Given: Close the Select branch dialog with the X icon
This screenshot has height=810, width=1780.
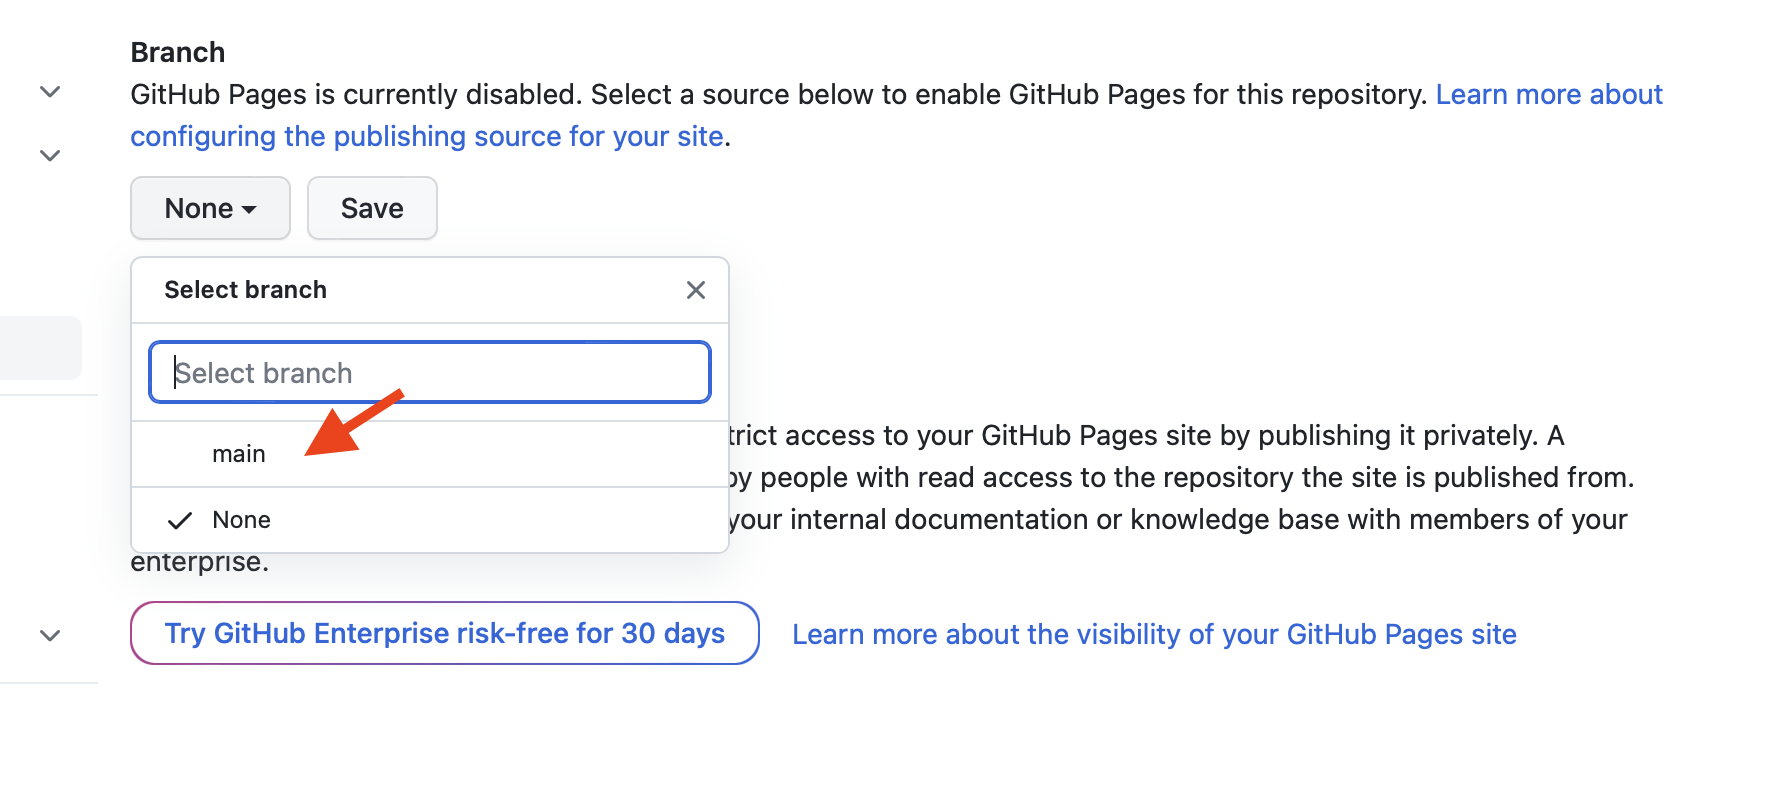Looking at the screenshot, I should tap(696, 290).
